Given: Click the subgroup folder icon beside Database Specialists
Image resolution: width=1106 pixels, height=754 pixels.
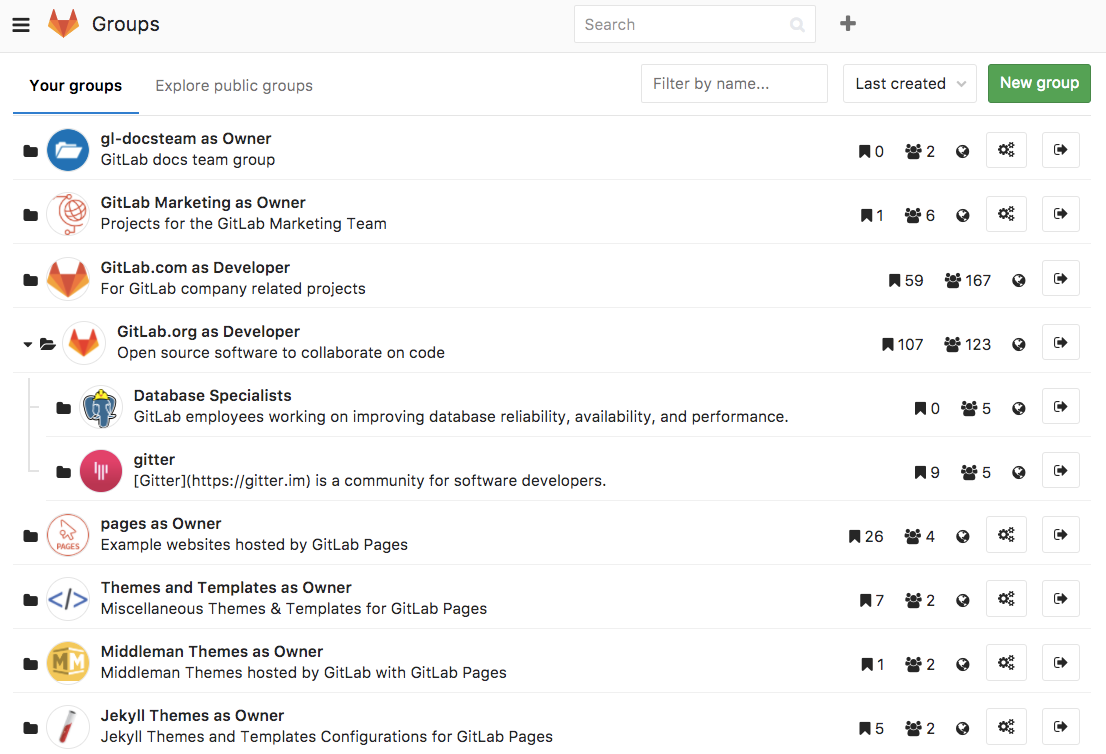Looking at the screenshot, I should pos(63,406).
